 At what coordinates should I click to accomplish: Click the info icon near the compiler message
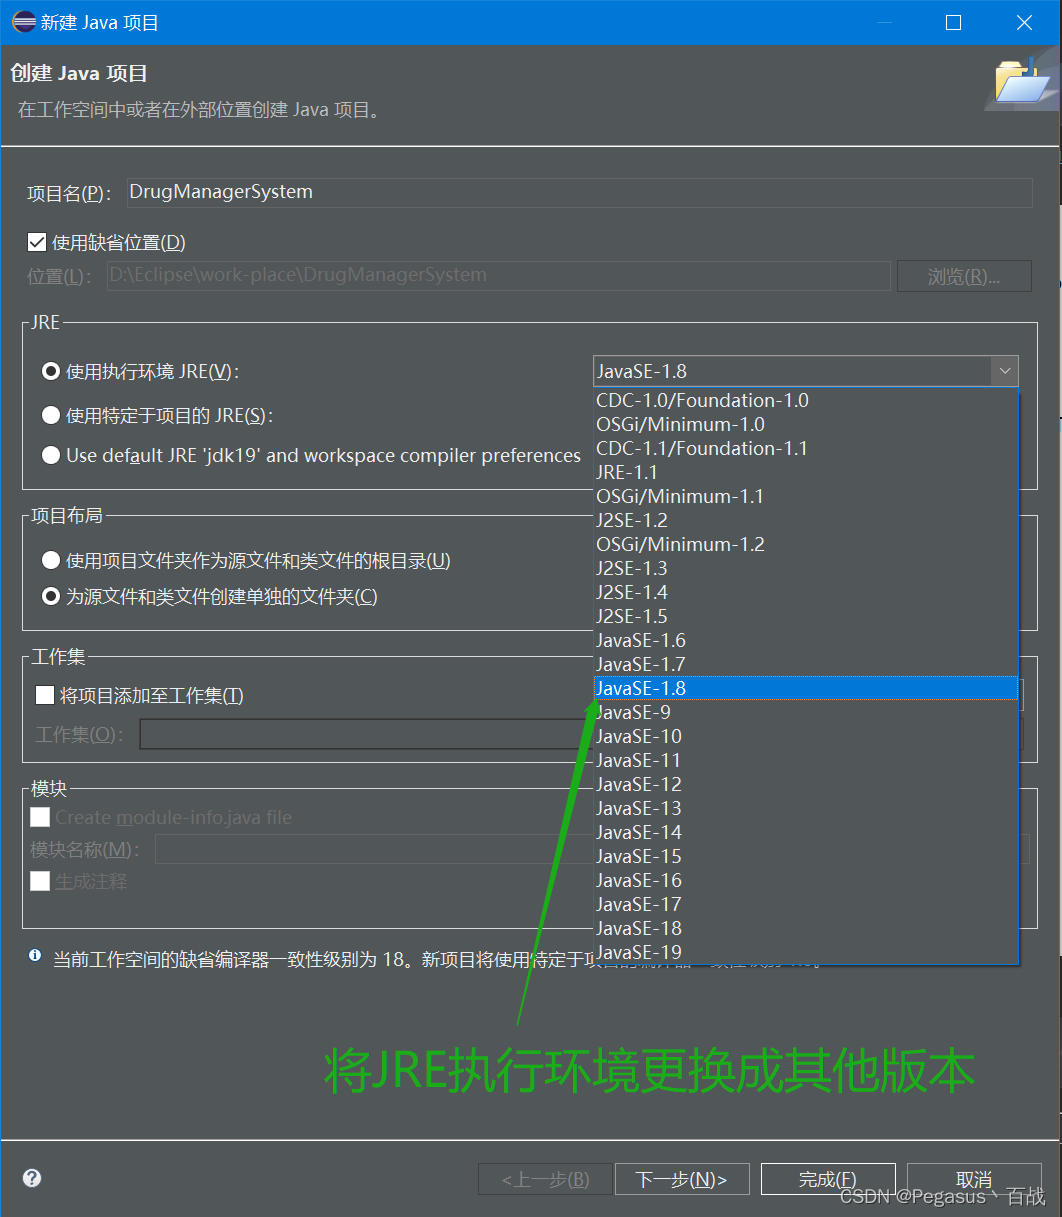click(x=33, y=955)
